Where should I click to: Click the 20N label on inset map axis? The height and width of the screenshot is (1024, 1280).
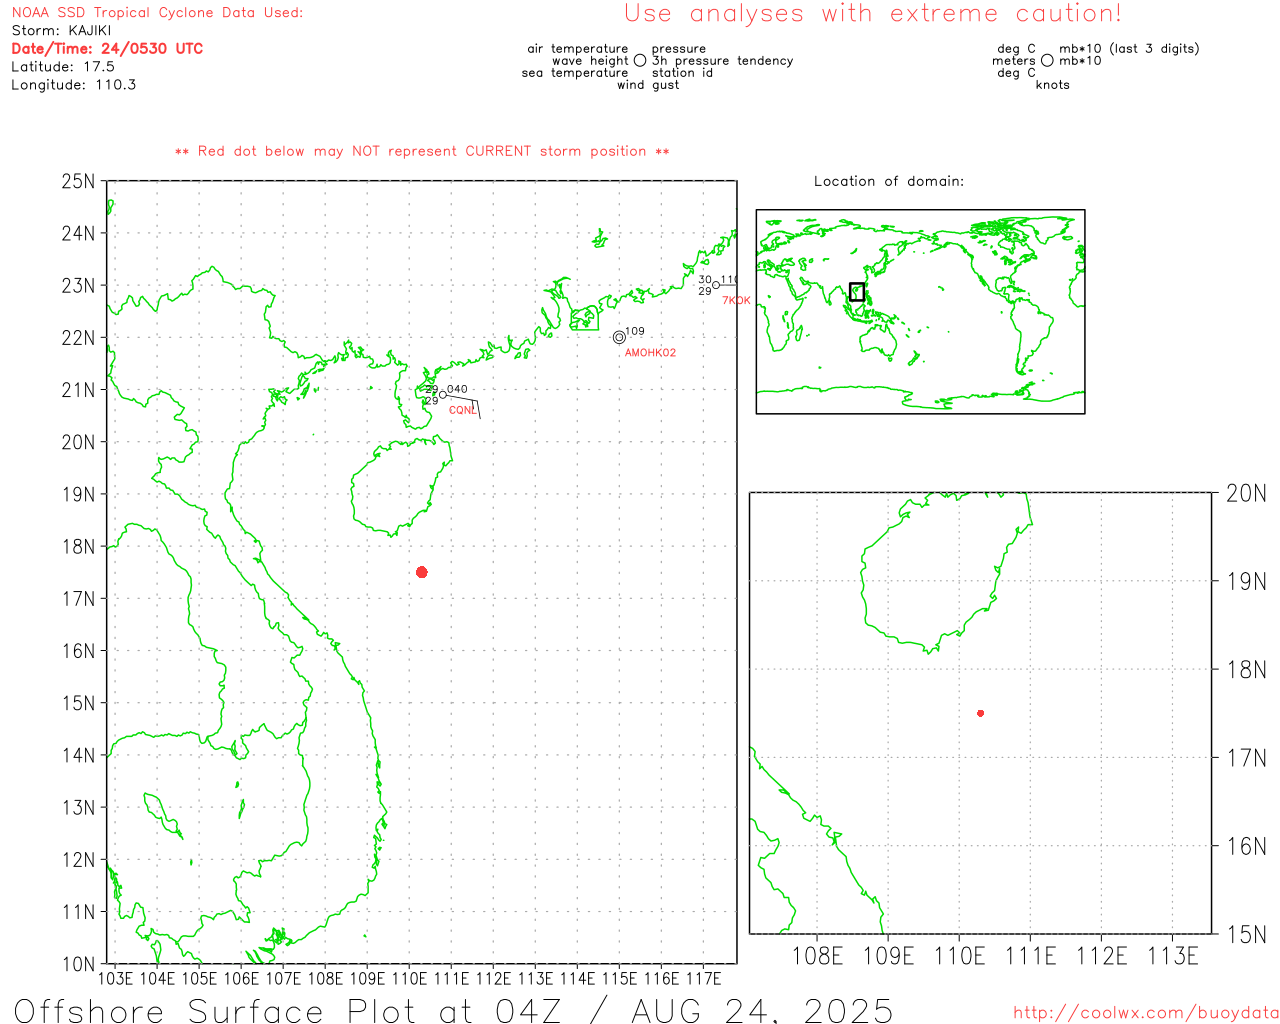(1246, 493)
